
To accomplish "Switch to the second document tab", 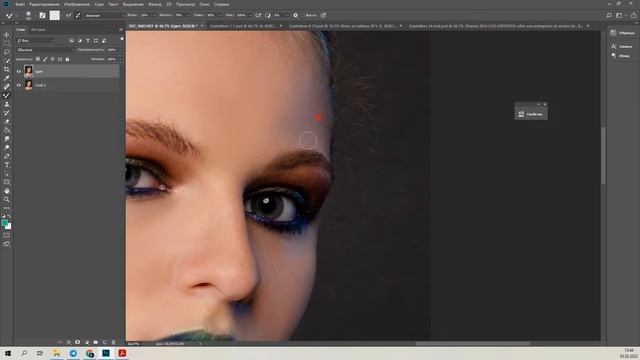I will click(243, 26).
